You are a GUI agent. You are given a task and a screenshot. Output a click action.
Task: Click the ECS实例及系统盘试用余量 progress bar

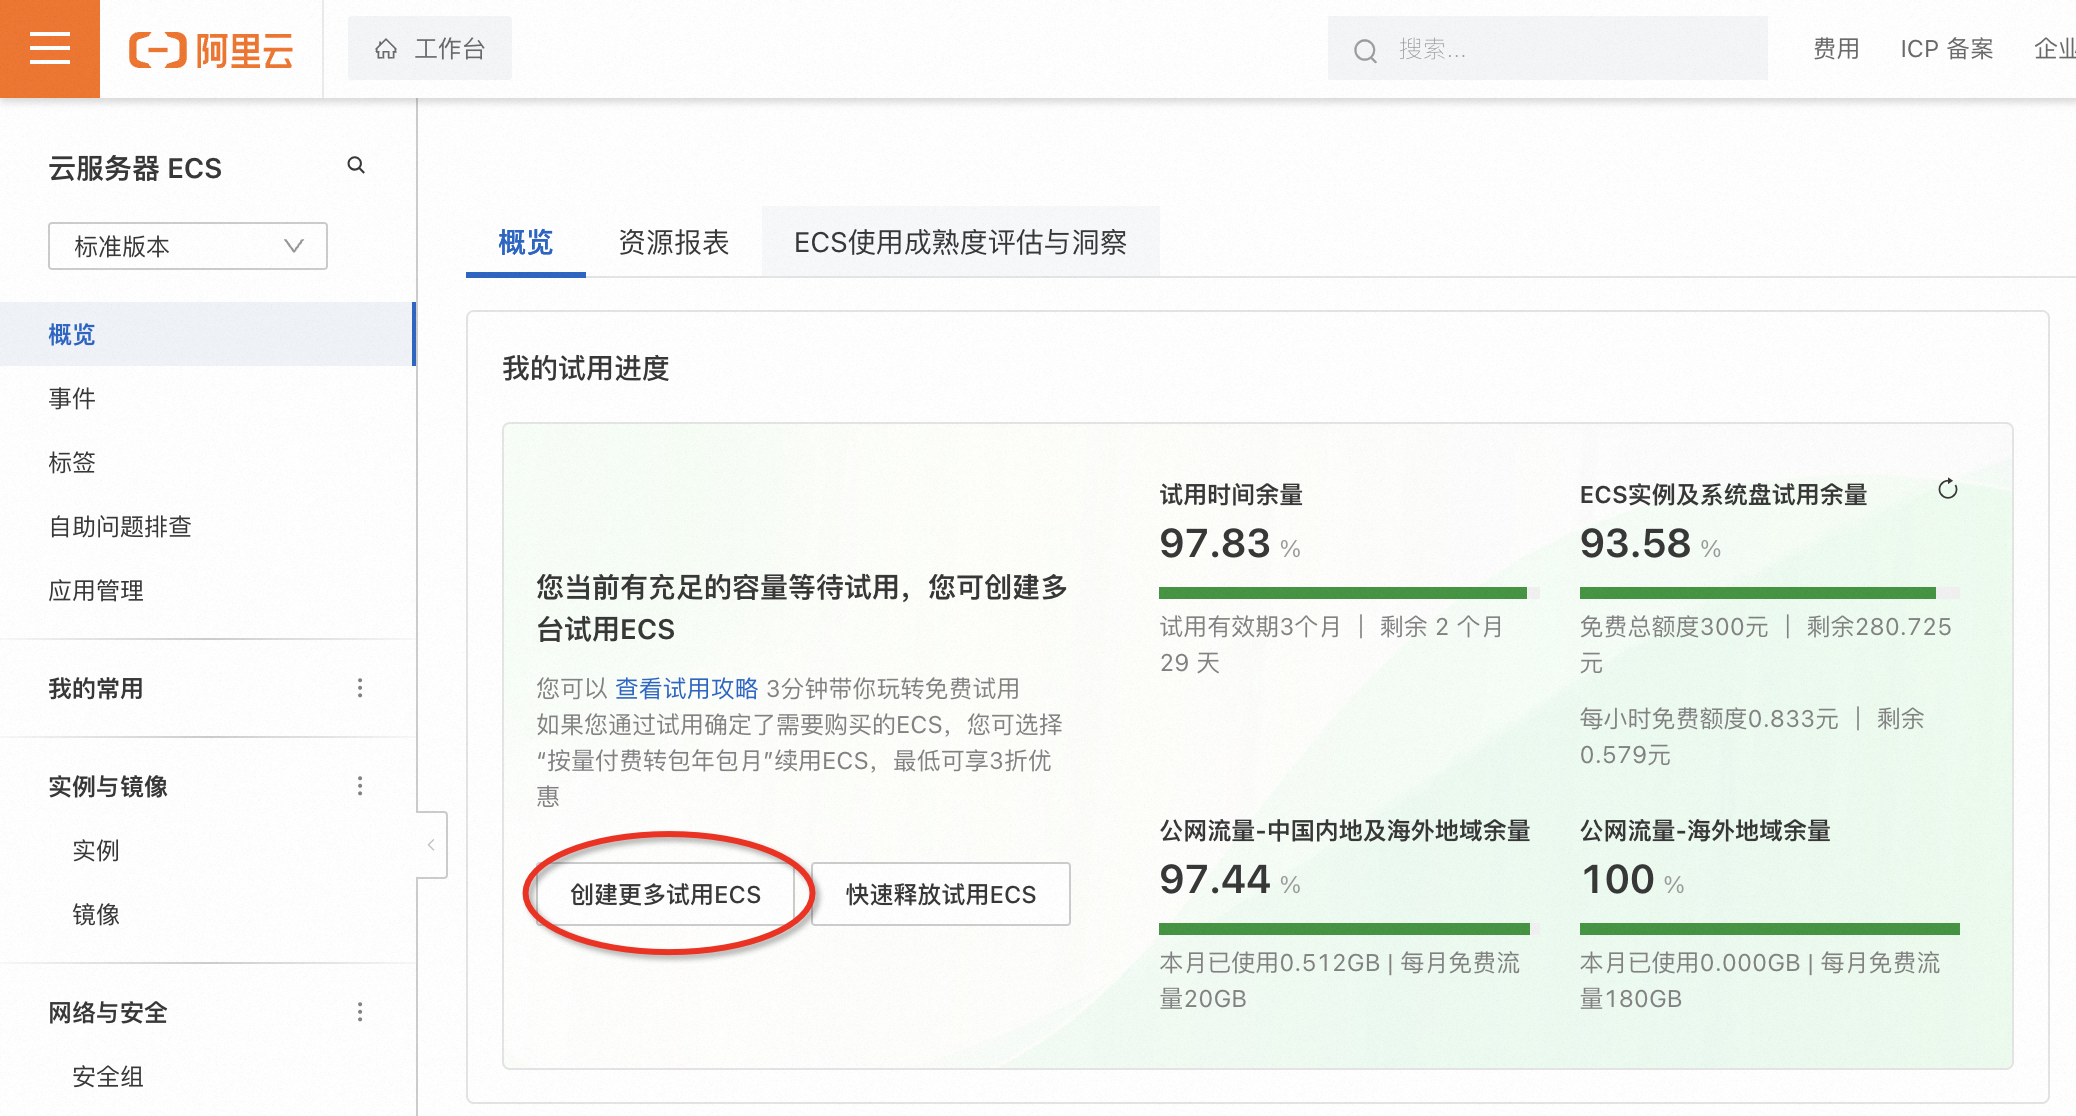tap(1769, 593)
